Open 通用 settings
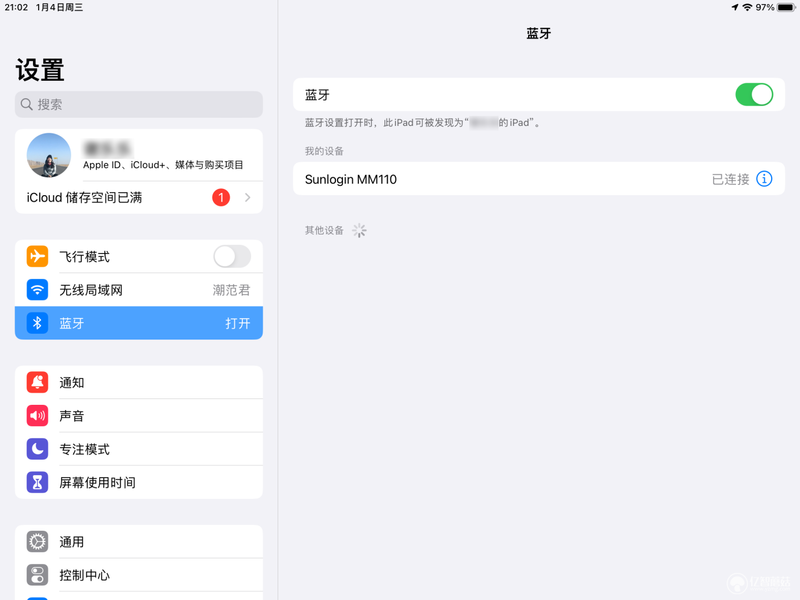Image resolution: width=800 pixels, height=600 pixels. point(139,541)
